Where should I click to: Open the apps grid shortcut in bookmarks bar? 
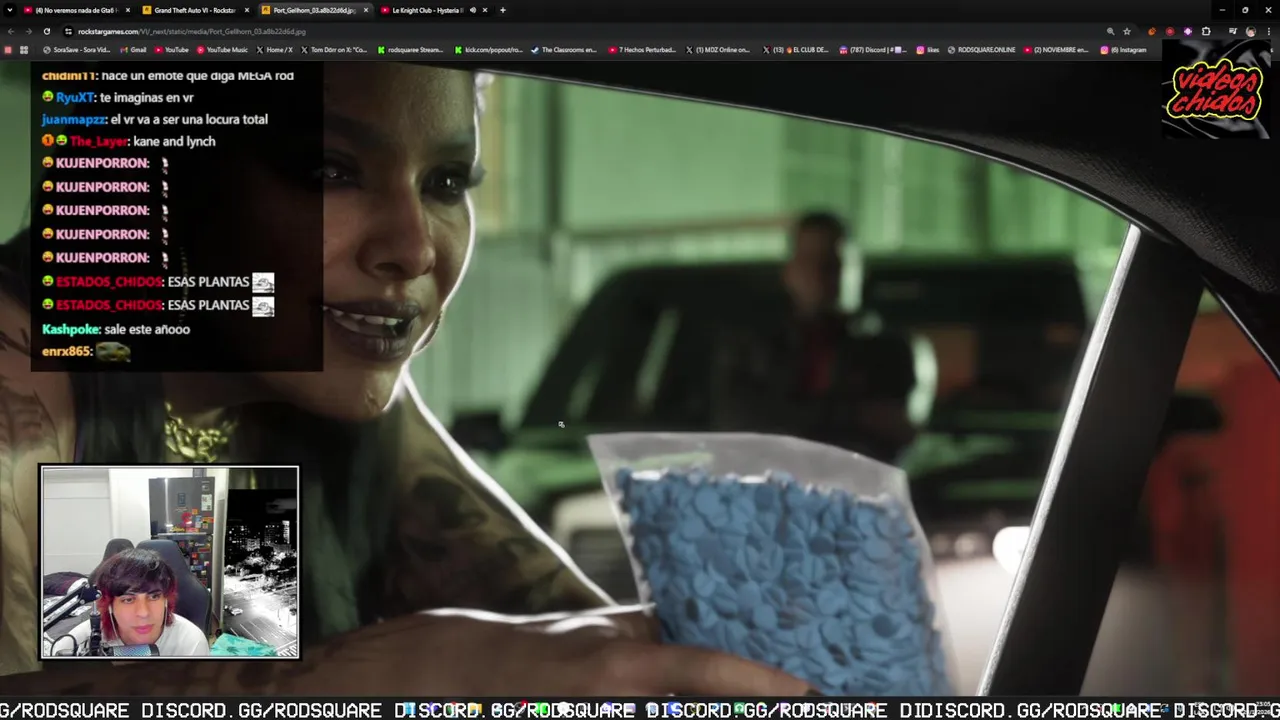click(x=24, y=49)
